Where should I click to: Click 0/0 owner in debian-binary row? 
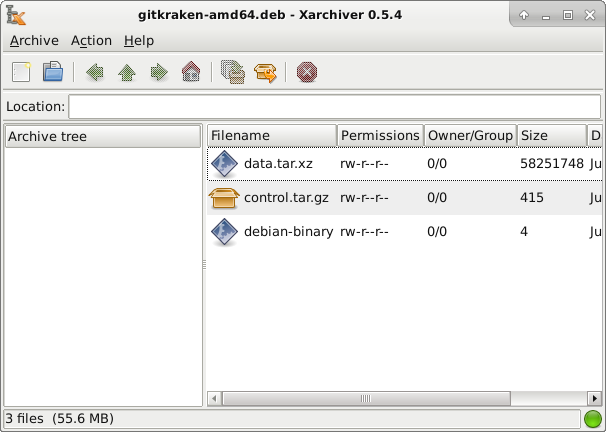pos(437,232)
